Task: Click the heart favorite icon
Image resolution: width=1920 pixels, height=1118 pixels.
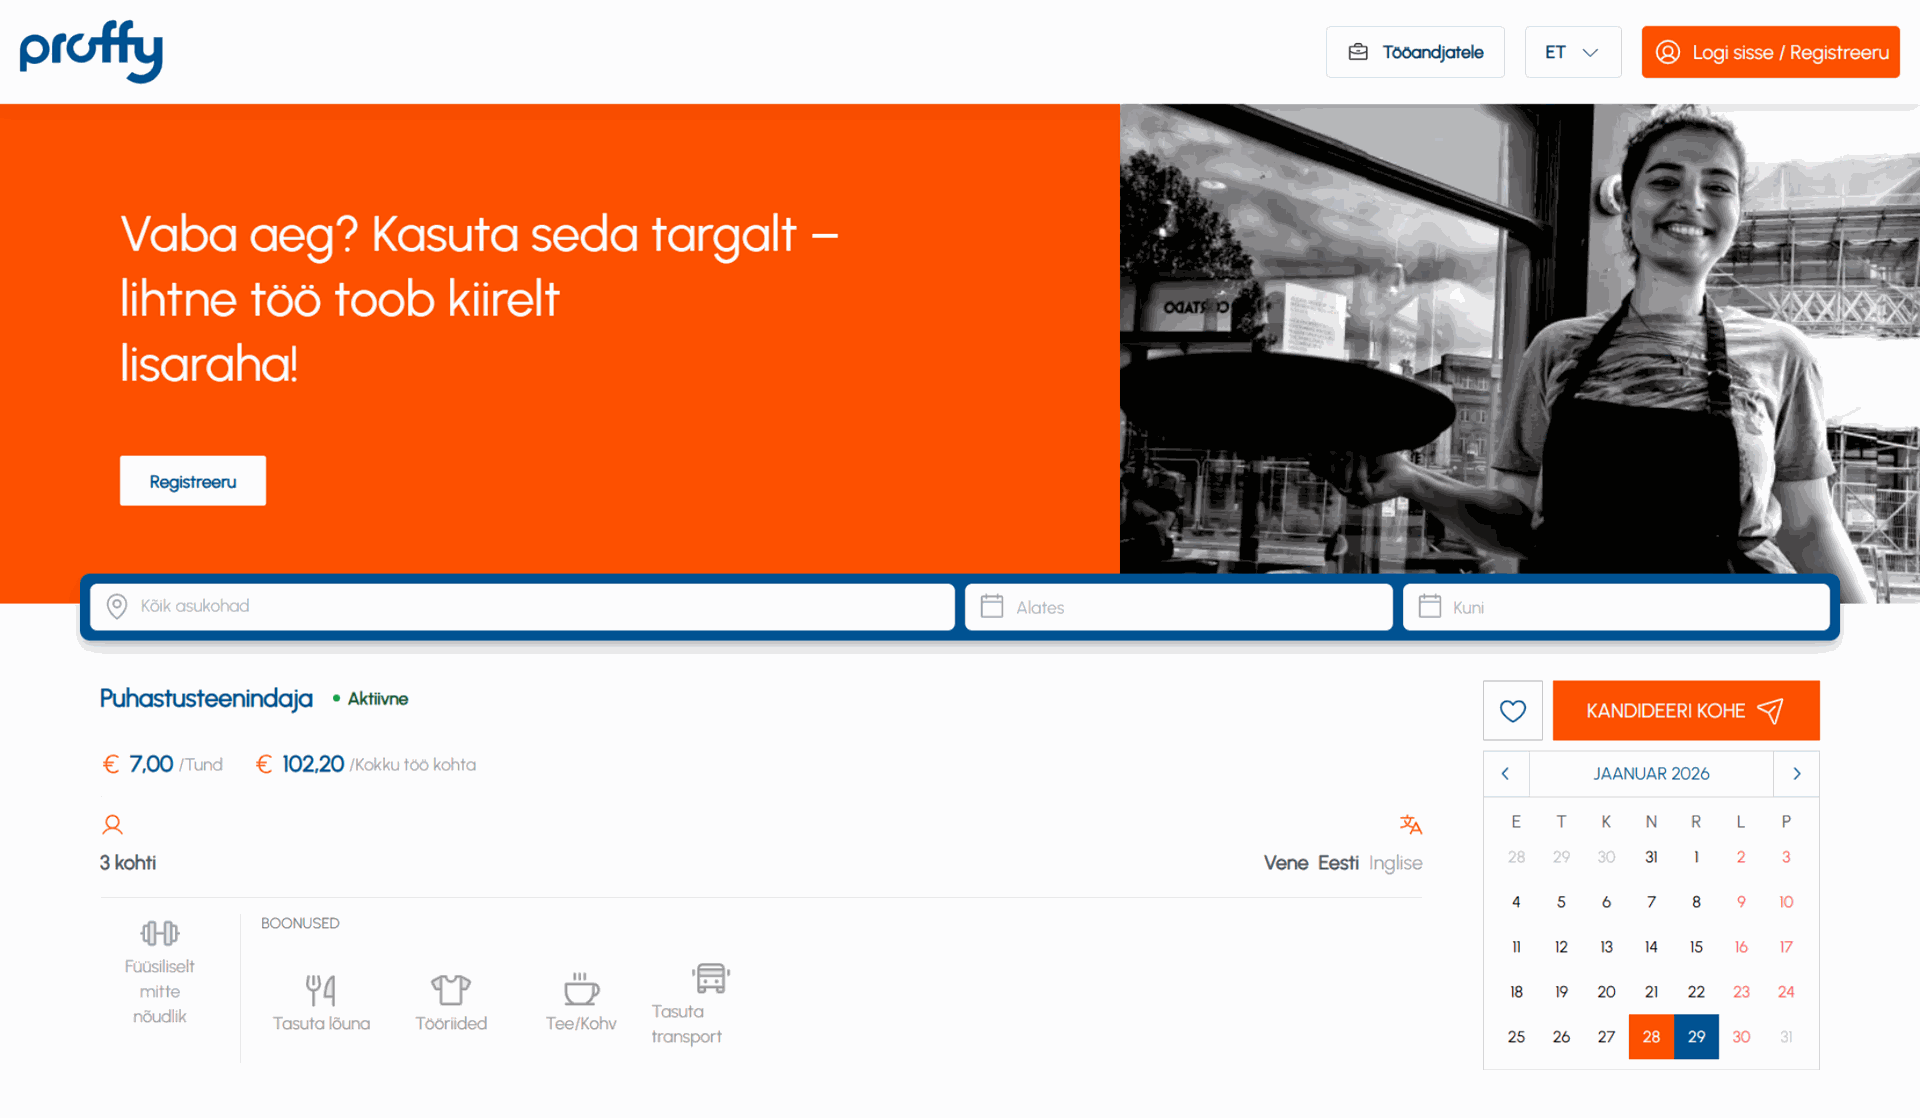Action: pos(1512,711)
